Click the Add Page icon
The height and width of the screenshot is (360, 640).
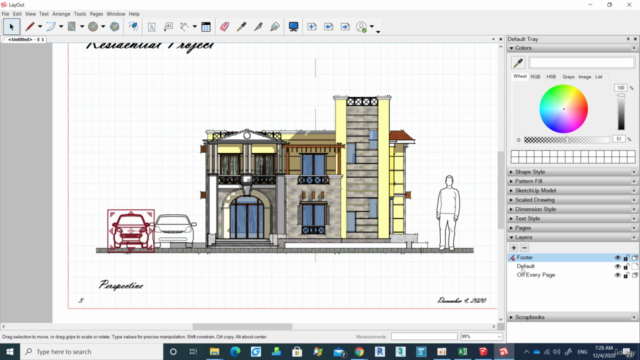pyautogui.click(x=312, y=27)
